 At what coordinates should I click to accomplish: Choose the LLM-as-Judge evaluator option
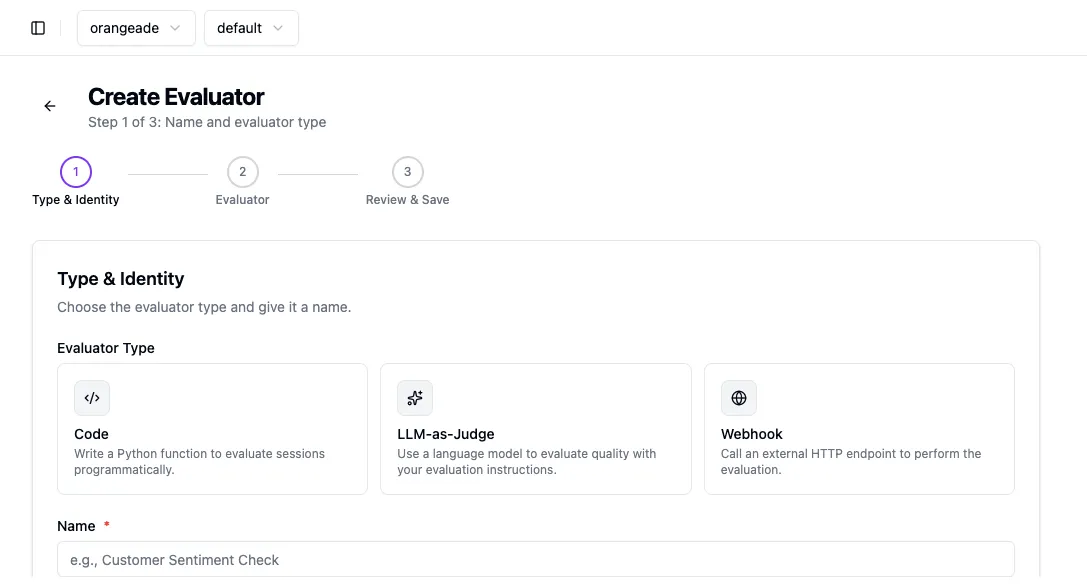[x=535, y=429]
